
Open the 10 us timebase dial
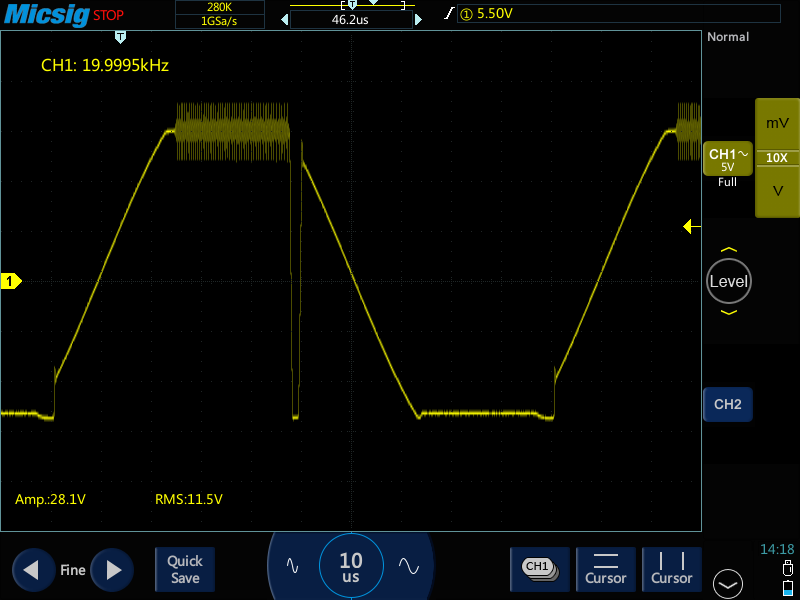coord(351,566)
